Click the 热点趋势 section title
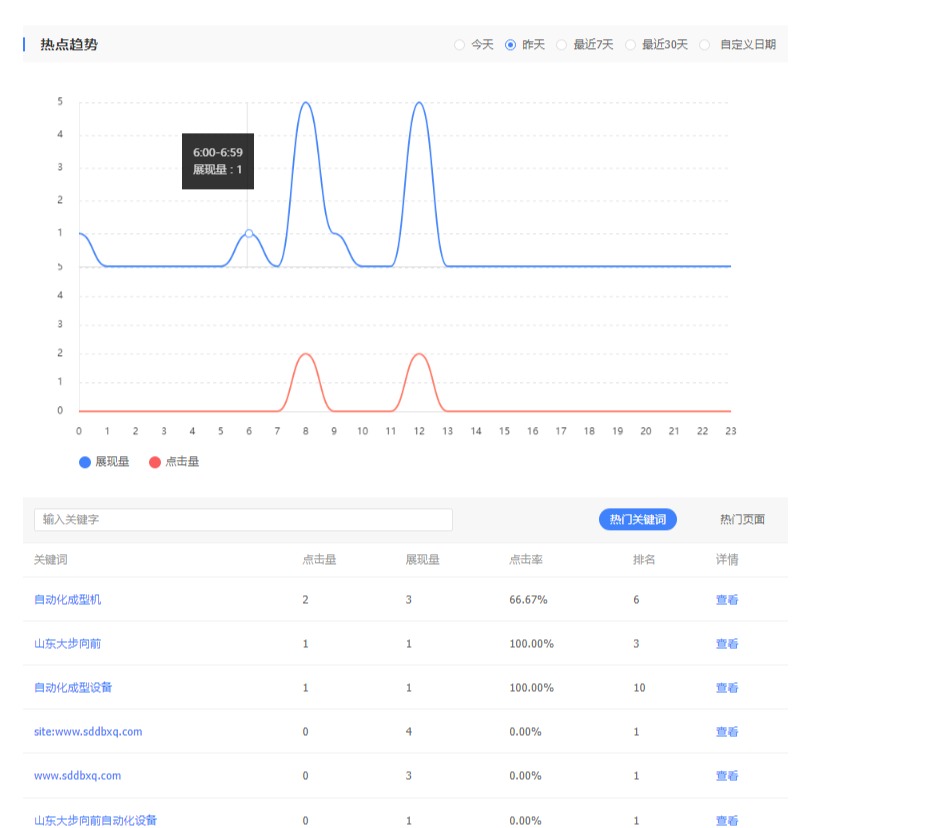945x828 pixels. (x=69, y=45)
